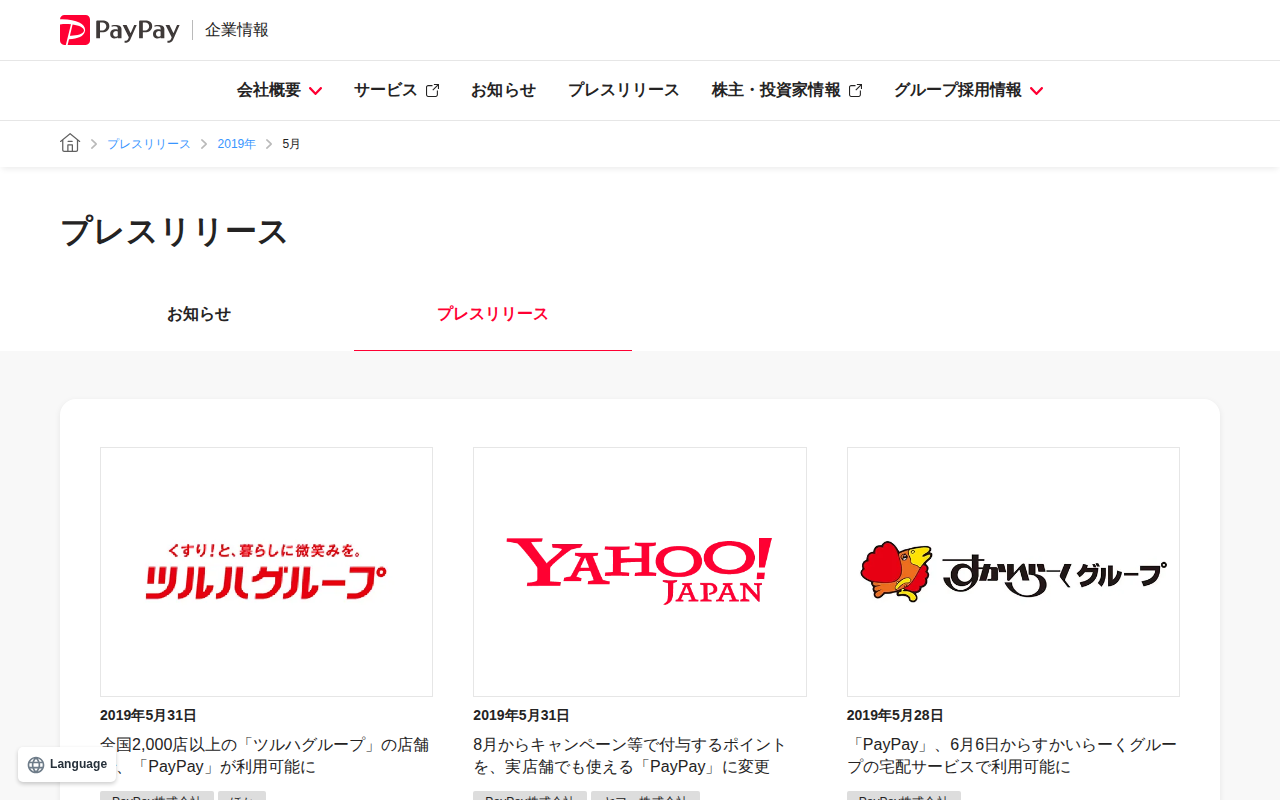1280x800 pixels.
Task: Click the external link icon next to サービス
Action: [x=432, y=91]
